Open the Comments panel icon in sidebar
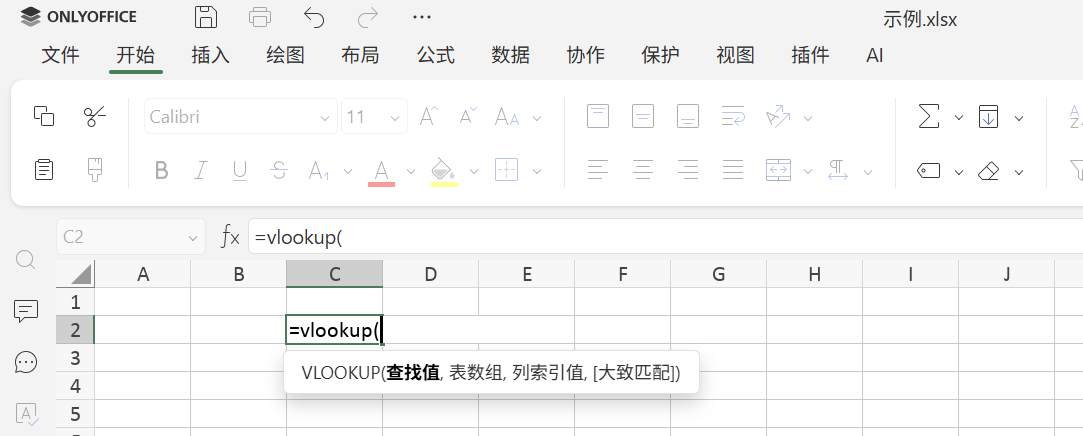The image size is (1083, 436). tap(26, 311)
